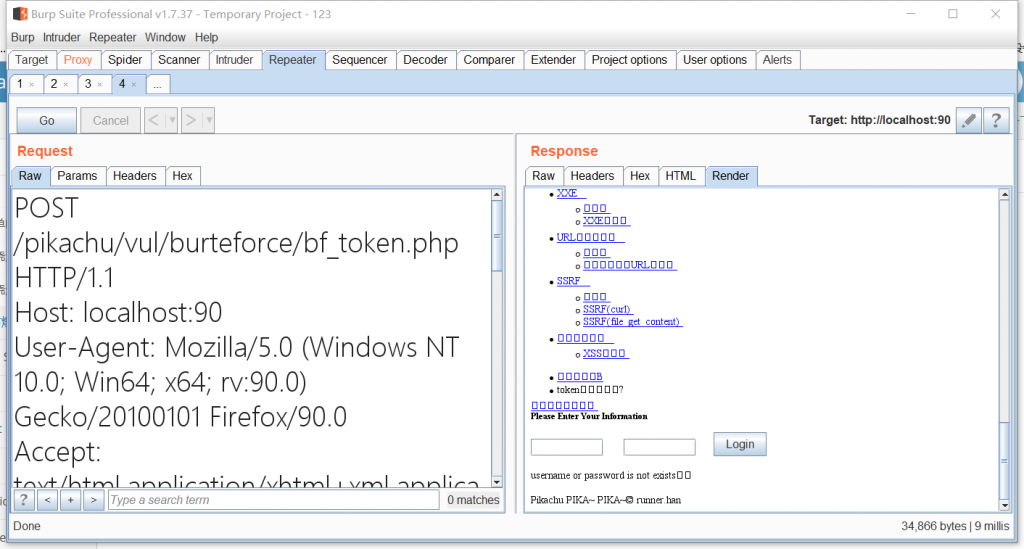Open the back history dropdown arrow
Image resolution: width=1024 pixels, height=549 pixels.
(172, 120)
